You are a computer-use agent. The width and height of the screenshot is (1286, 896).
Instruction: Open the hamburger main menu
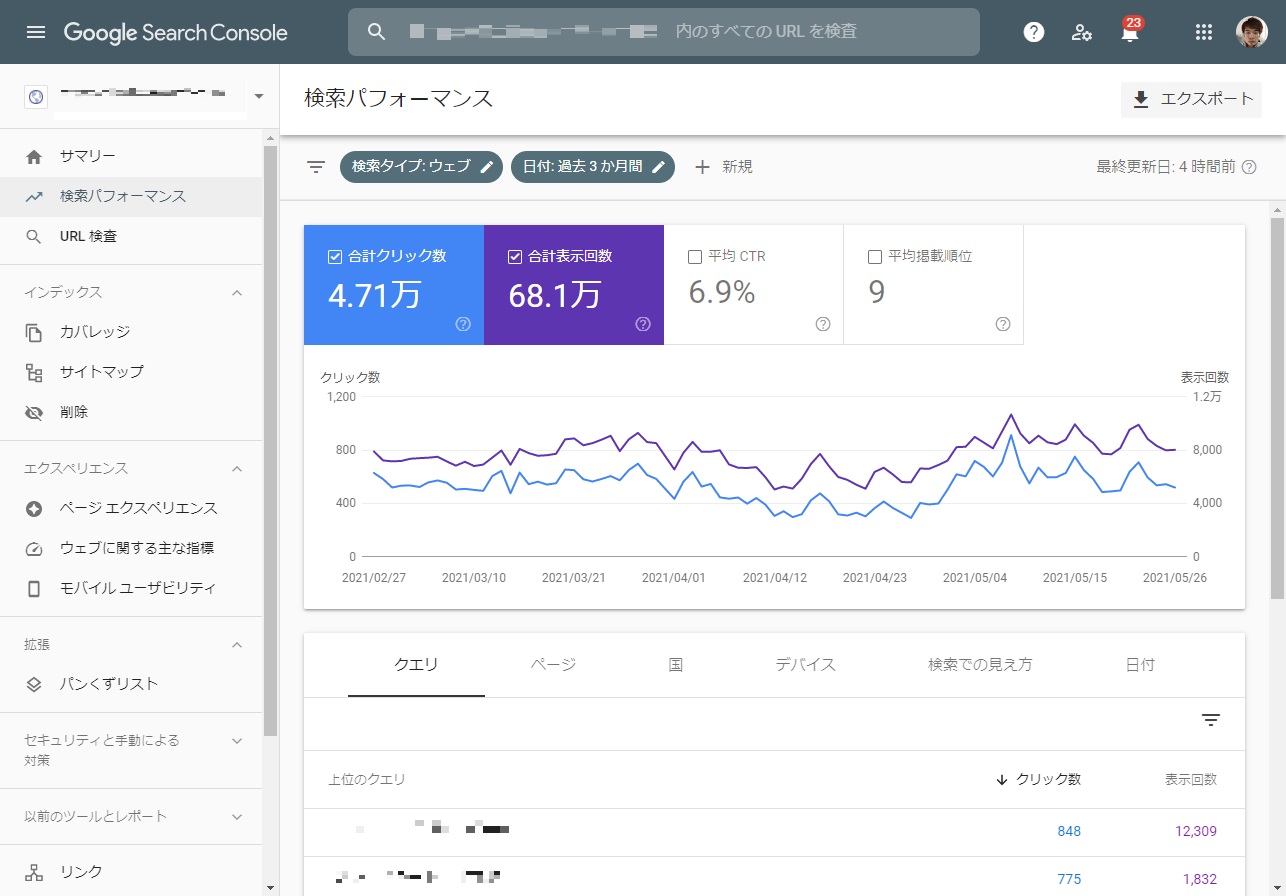coord(36,32)
